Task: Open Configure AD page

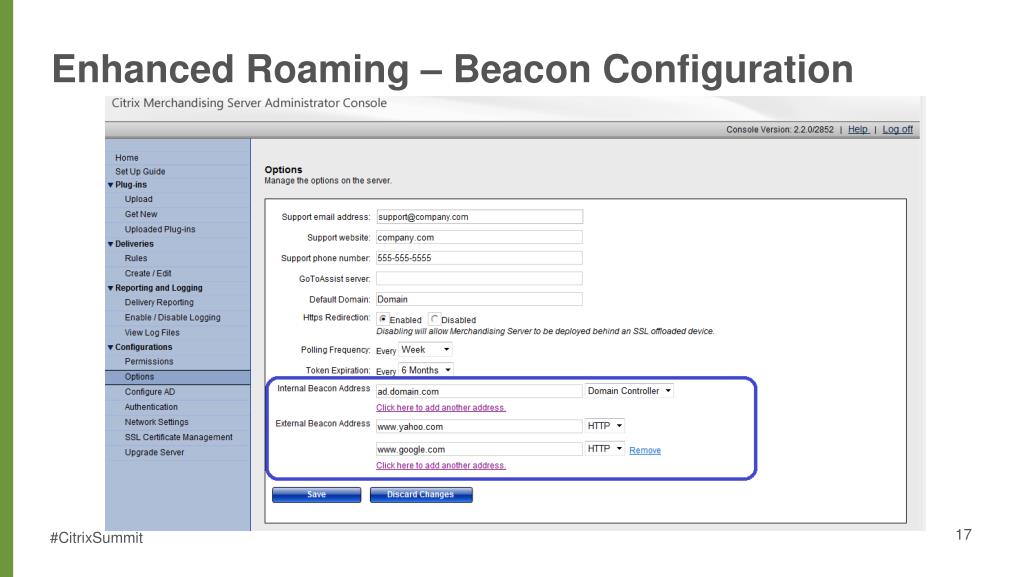Action: [x=150, y=392]
